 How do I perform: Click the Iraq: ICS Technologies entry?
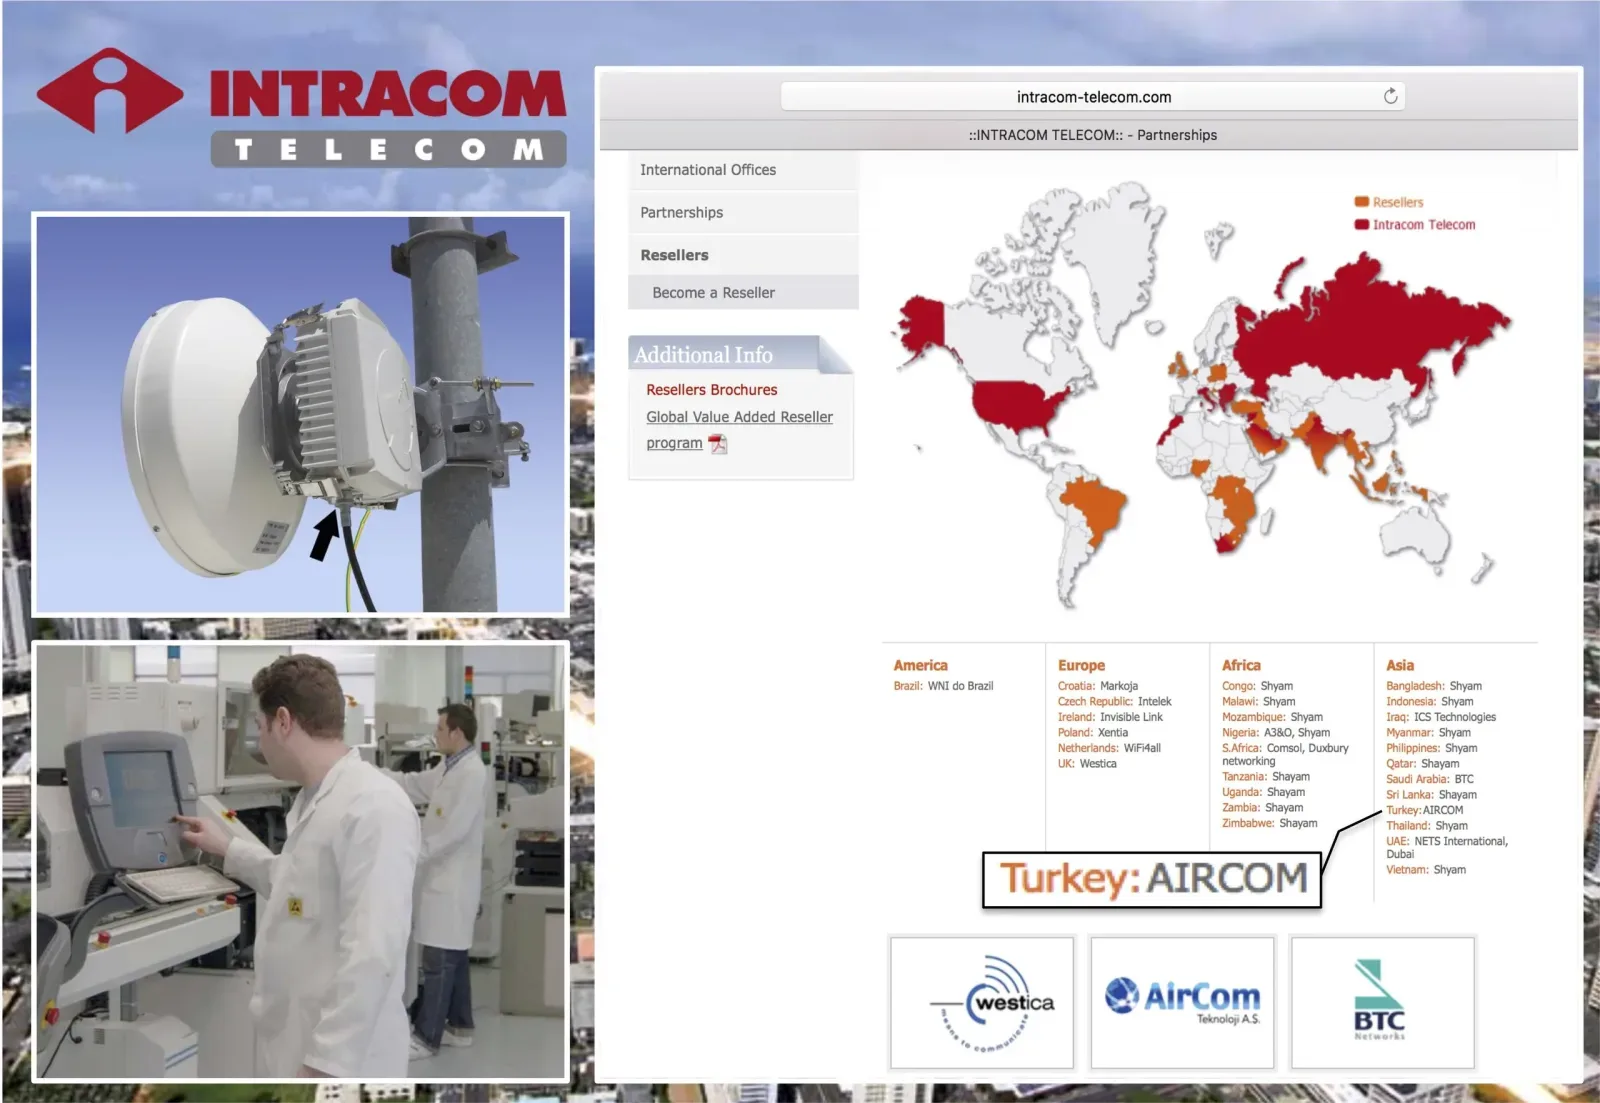pos(1441,717)
